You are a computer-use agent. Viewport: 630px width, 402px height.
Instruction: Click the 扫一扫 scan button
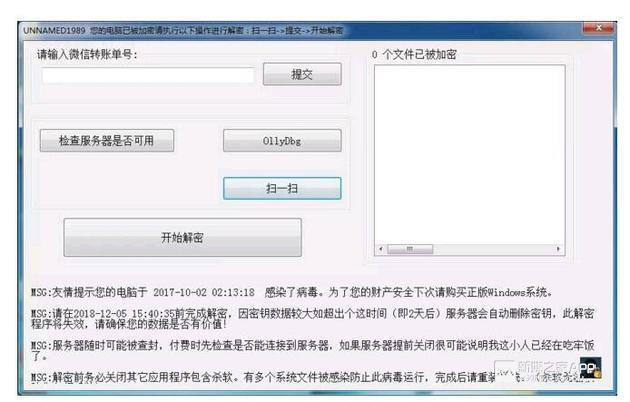coord(282,188)
